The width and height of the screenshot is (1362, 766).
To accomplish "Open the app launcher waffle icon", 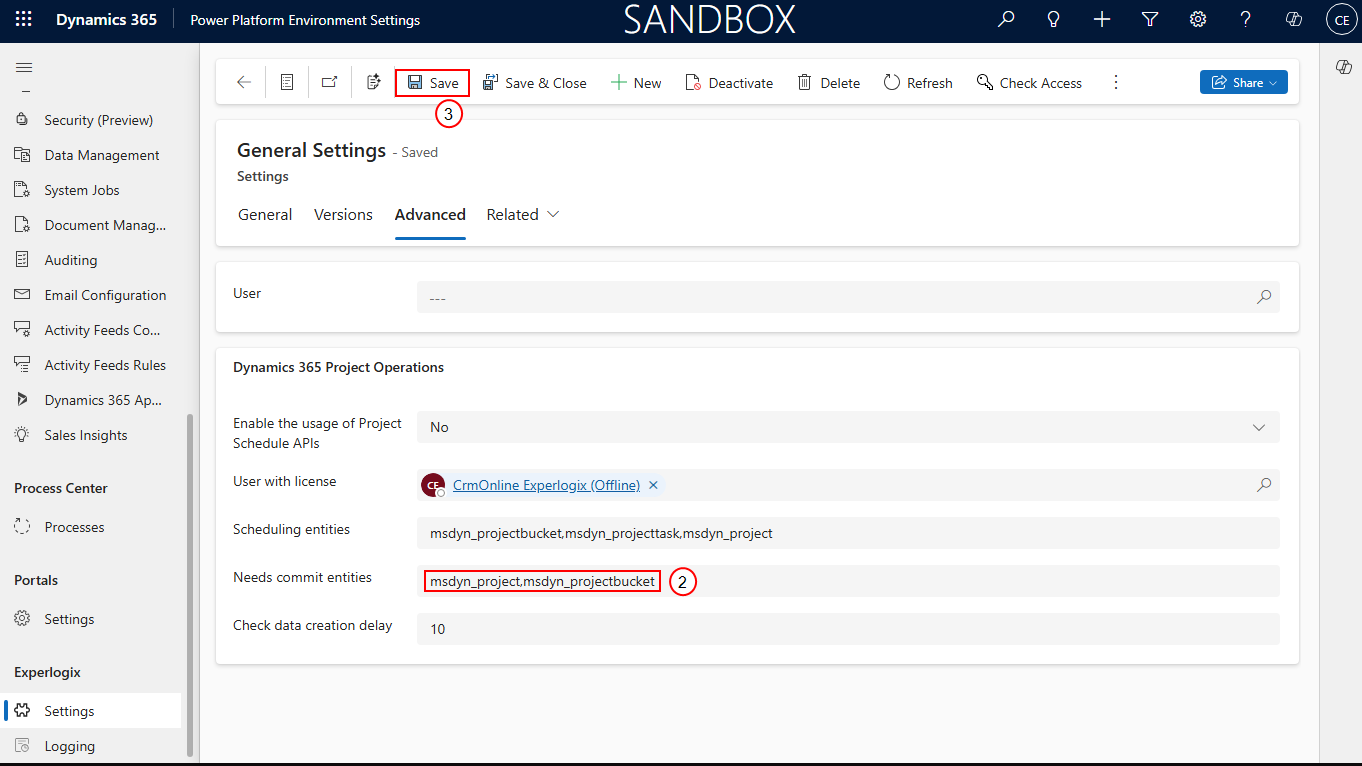I will 23,20.
